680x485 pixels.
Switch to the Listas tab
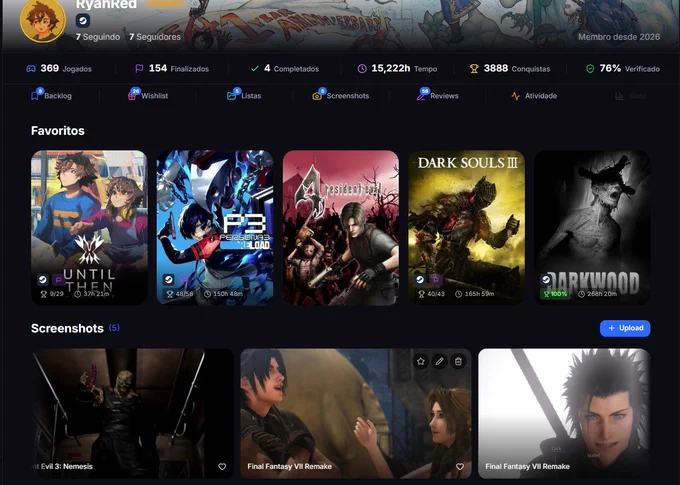244,96
